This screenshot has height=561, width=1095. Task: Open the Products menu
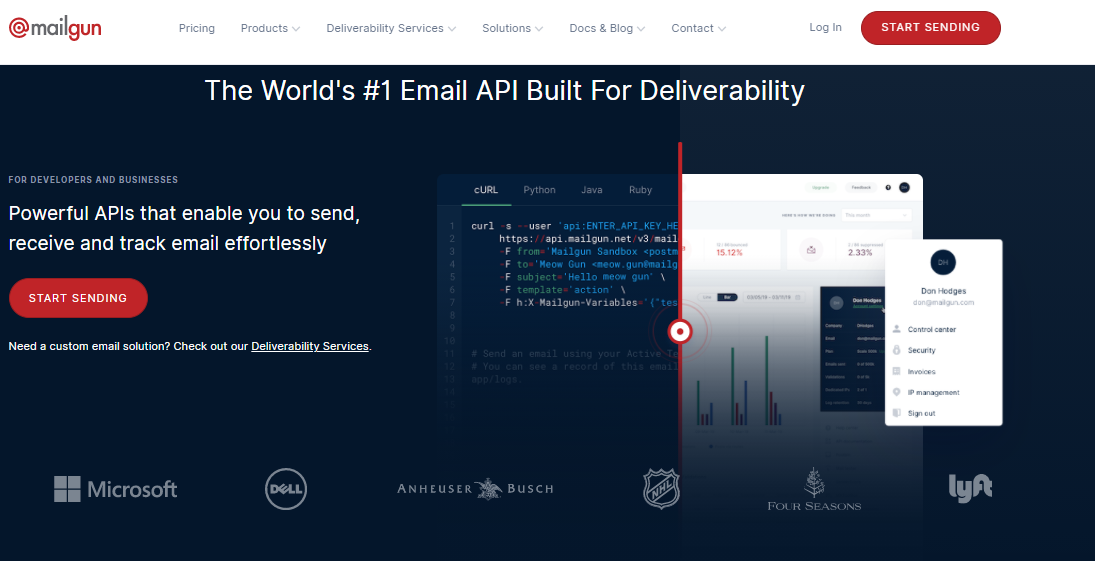[265, 29]
